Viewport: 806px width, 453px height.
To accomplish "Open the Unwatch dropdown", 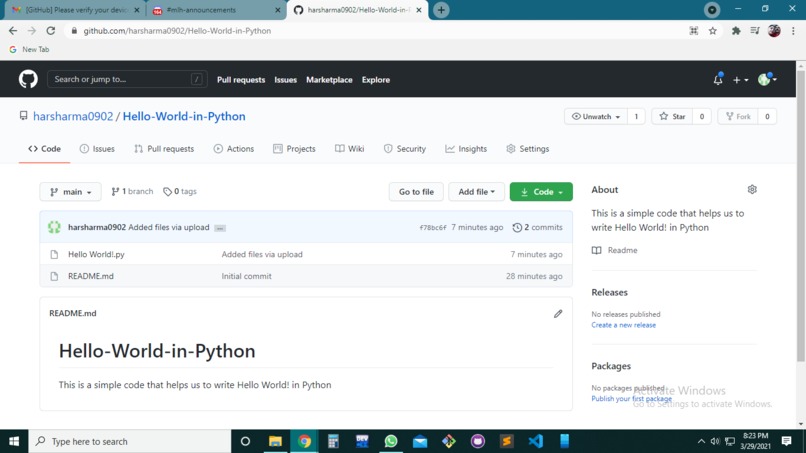I will pyautogui.click(x=596, y=117).
